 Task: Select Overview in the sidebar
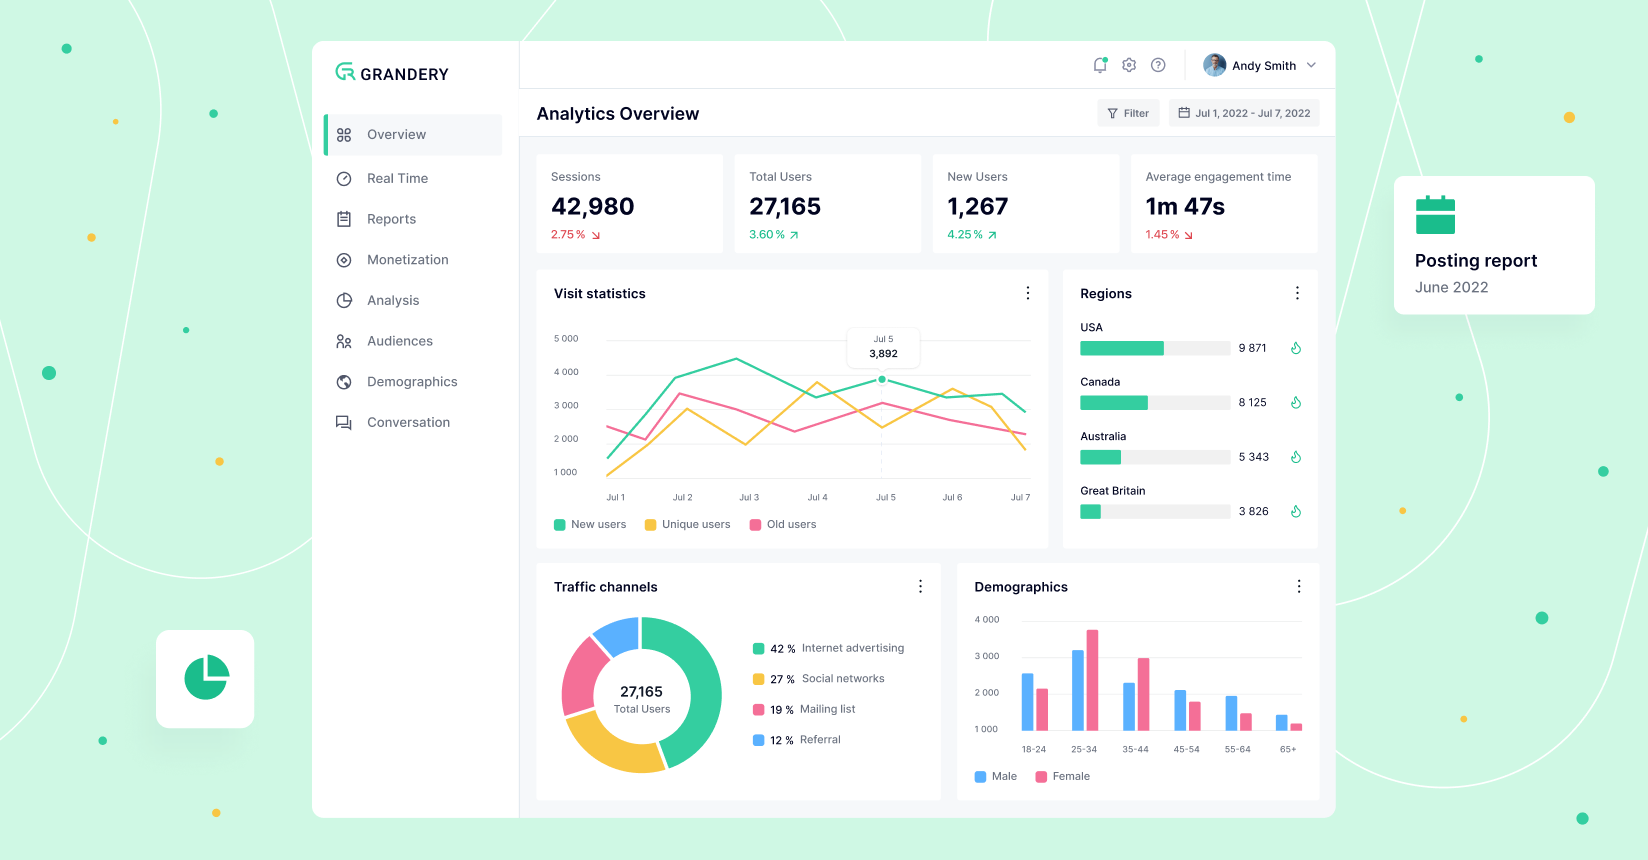[413, 135]
